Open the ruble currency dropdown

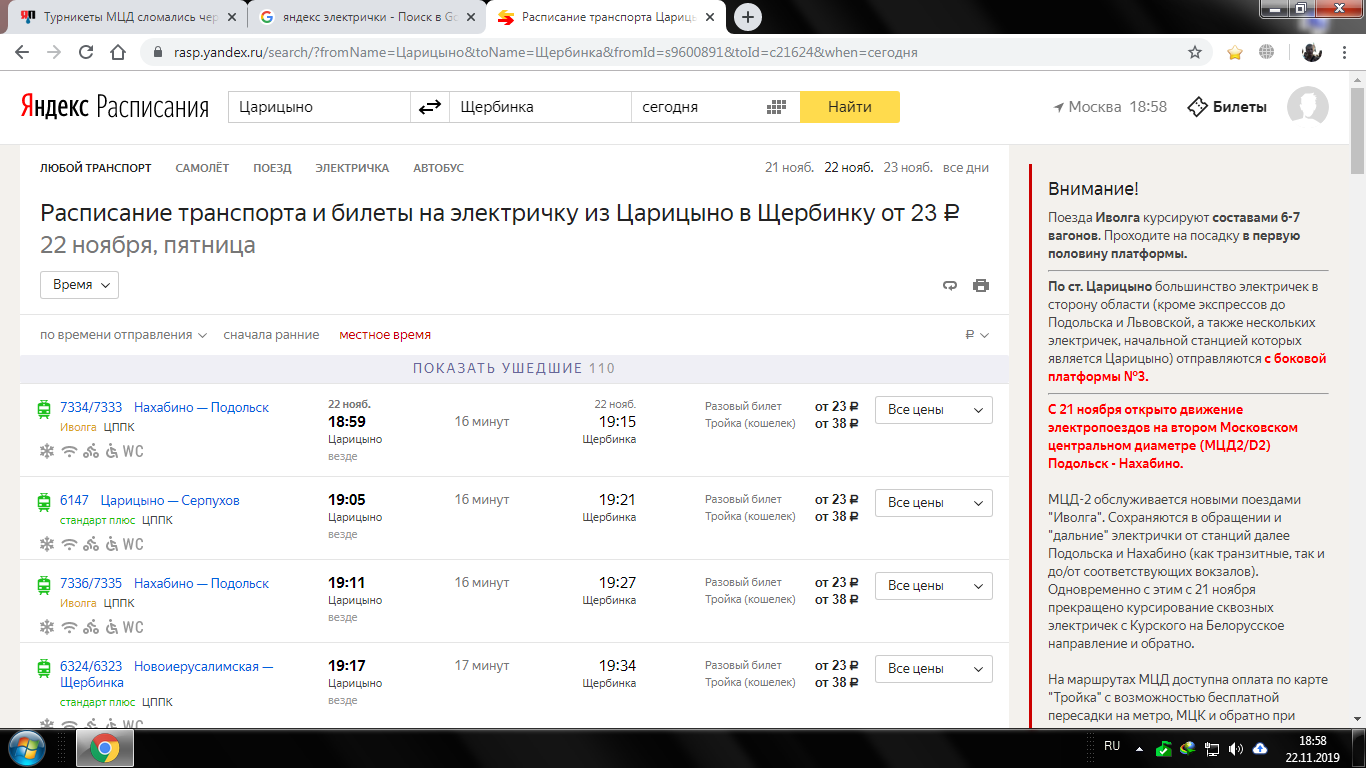(977, 335)
